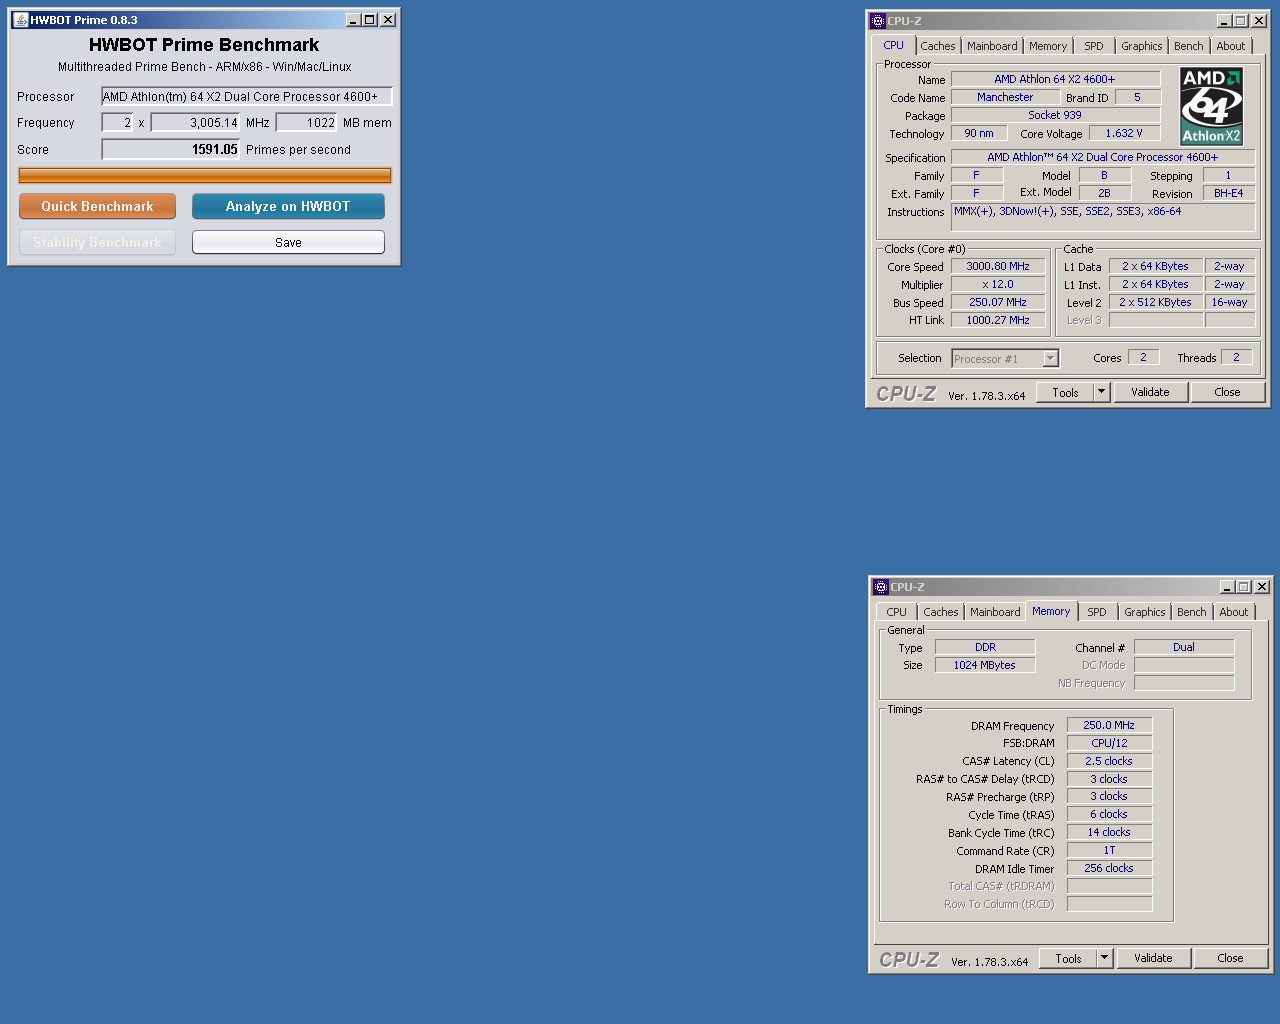Open Tools dropdown arrow in top CPU-Z window
1280x1024 pixels.
click(1102, 392)
